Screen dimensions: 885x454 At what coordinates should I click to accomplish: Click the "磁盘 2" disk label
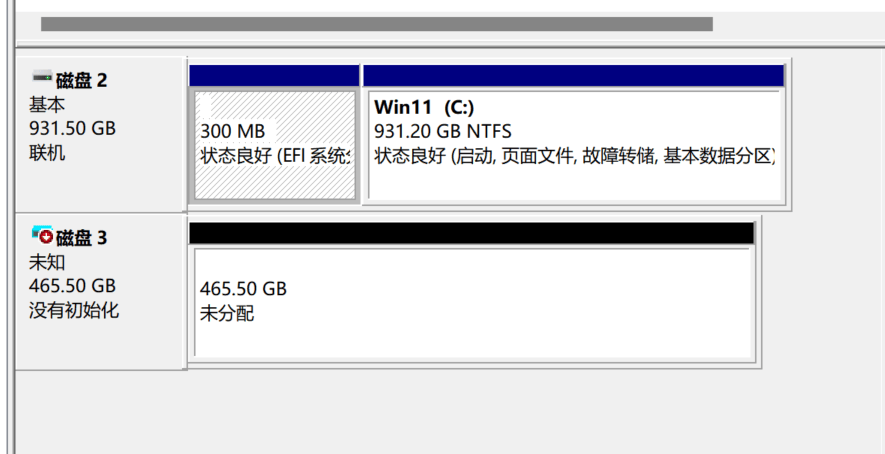click(x=82, y=80)
